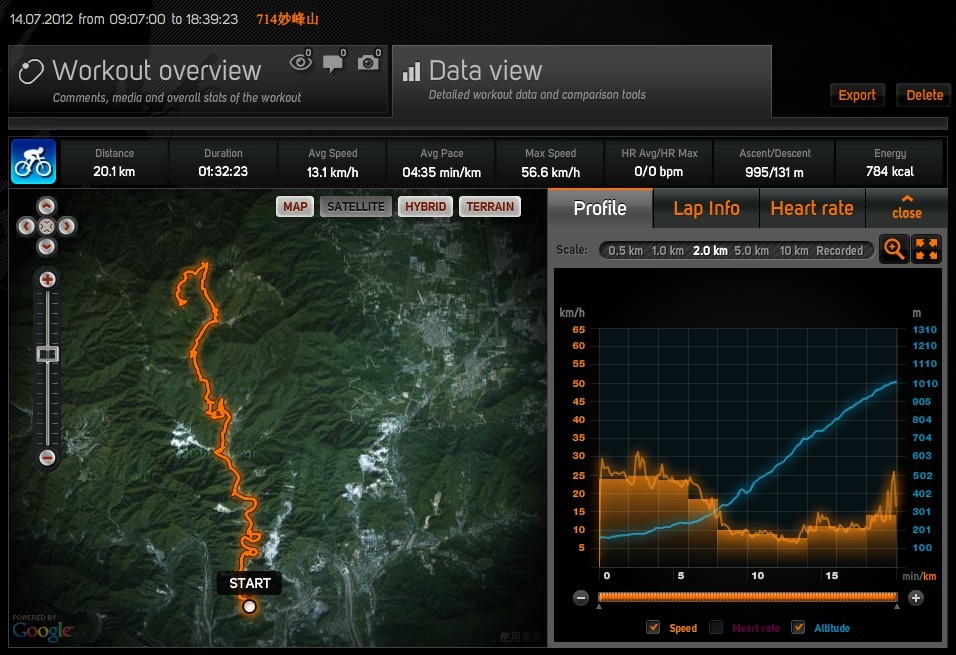Click the chart magnifier zoom icon
Viewport: 956px width, 655px height.
coord(894,250)
